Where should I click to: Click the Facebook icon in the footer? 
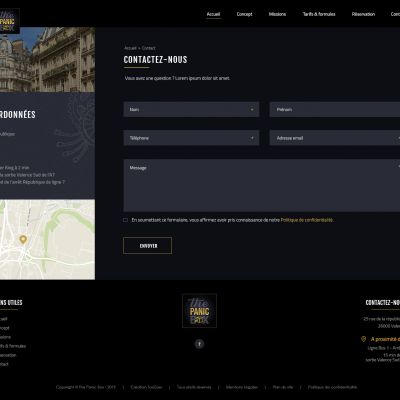[199, 344]
